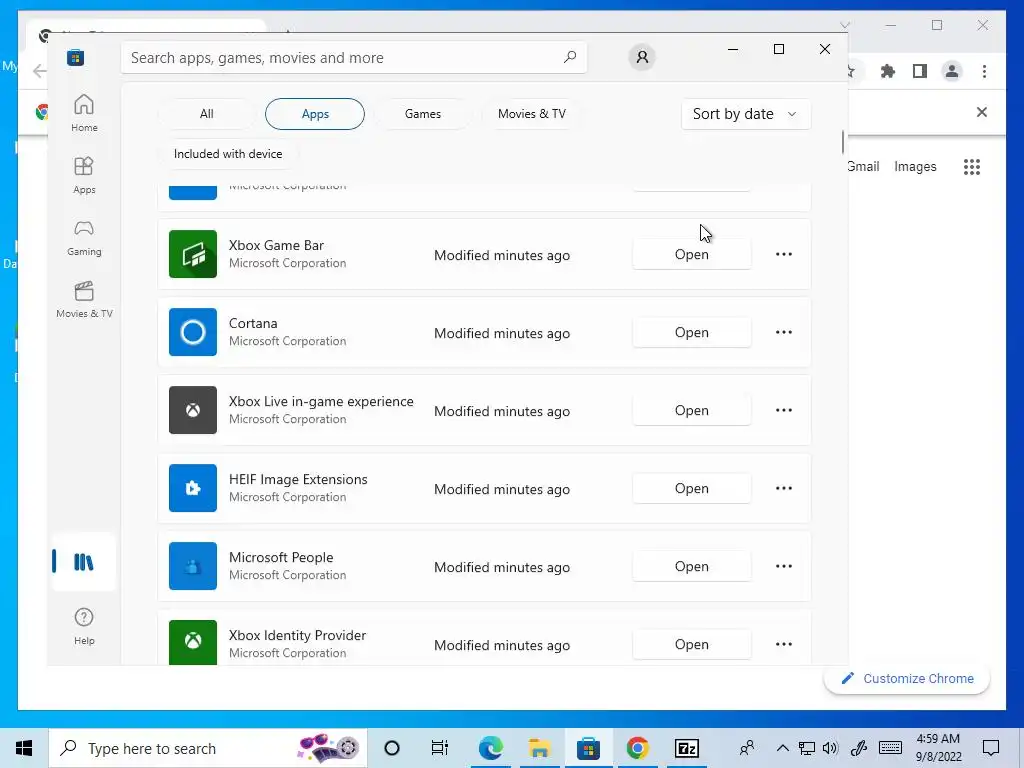The image size is (1024, 768).
Task: Open more options for Xbox Identity Provider
Action: pos(784,644)
